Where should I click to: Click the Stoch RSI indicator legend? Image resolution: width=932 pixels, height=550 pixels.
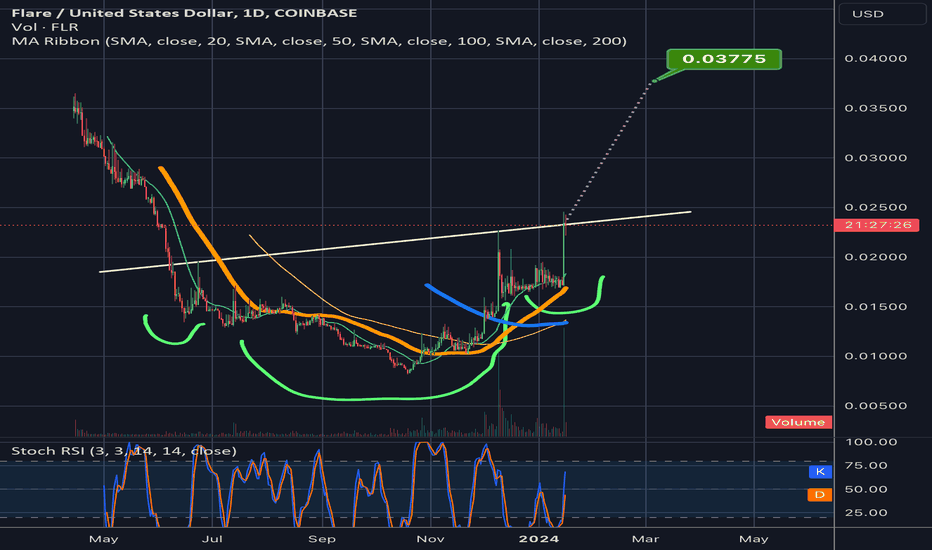click(x=124, y=451)
